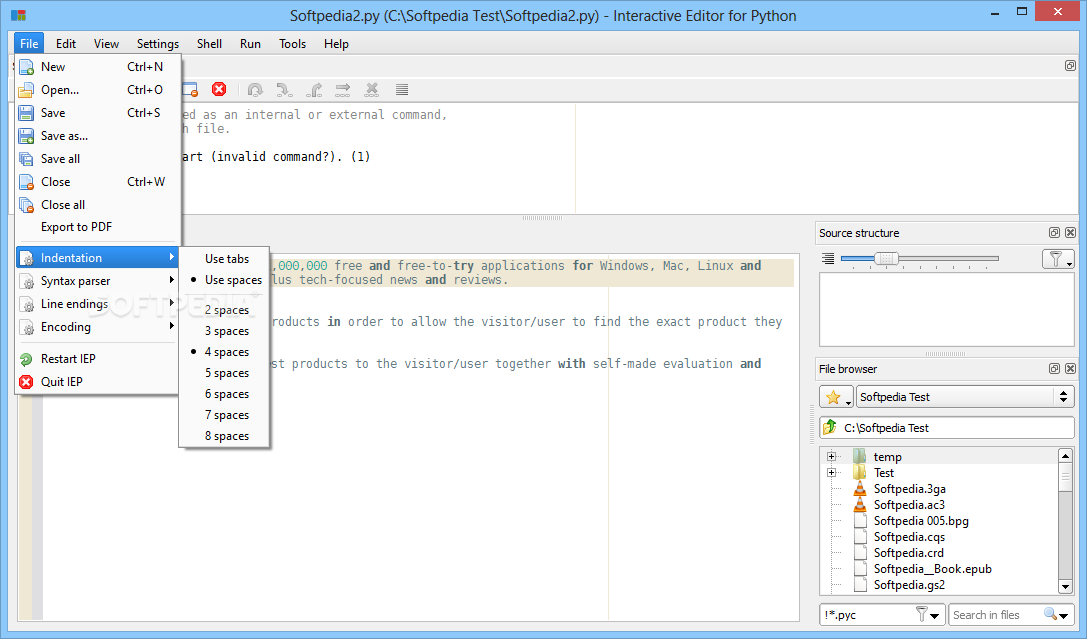Click the Close file icon in File menu
Screen dimensions: 1087x639
(x=26, y=182)
